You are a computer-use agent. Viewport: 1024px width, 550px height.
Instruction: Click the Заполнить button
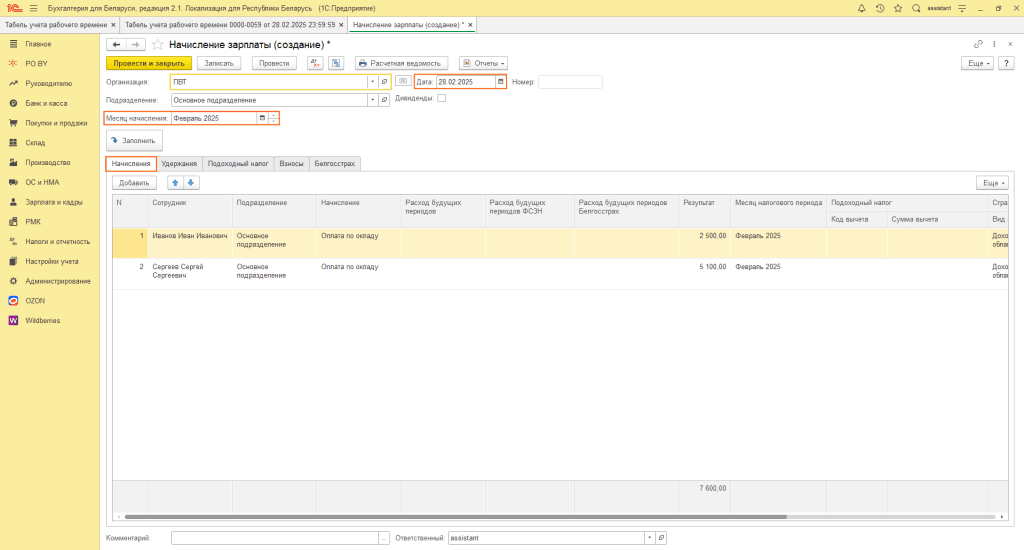135,140
